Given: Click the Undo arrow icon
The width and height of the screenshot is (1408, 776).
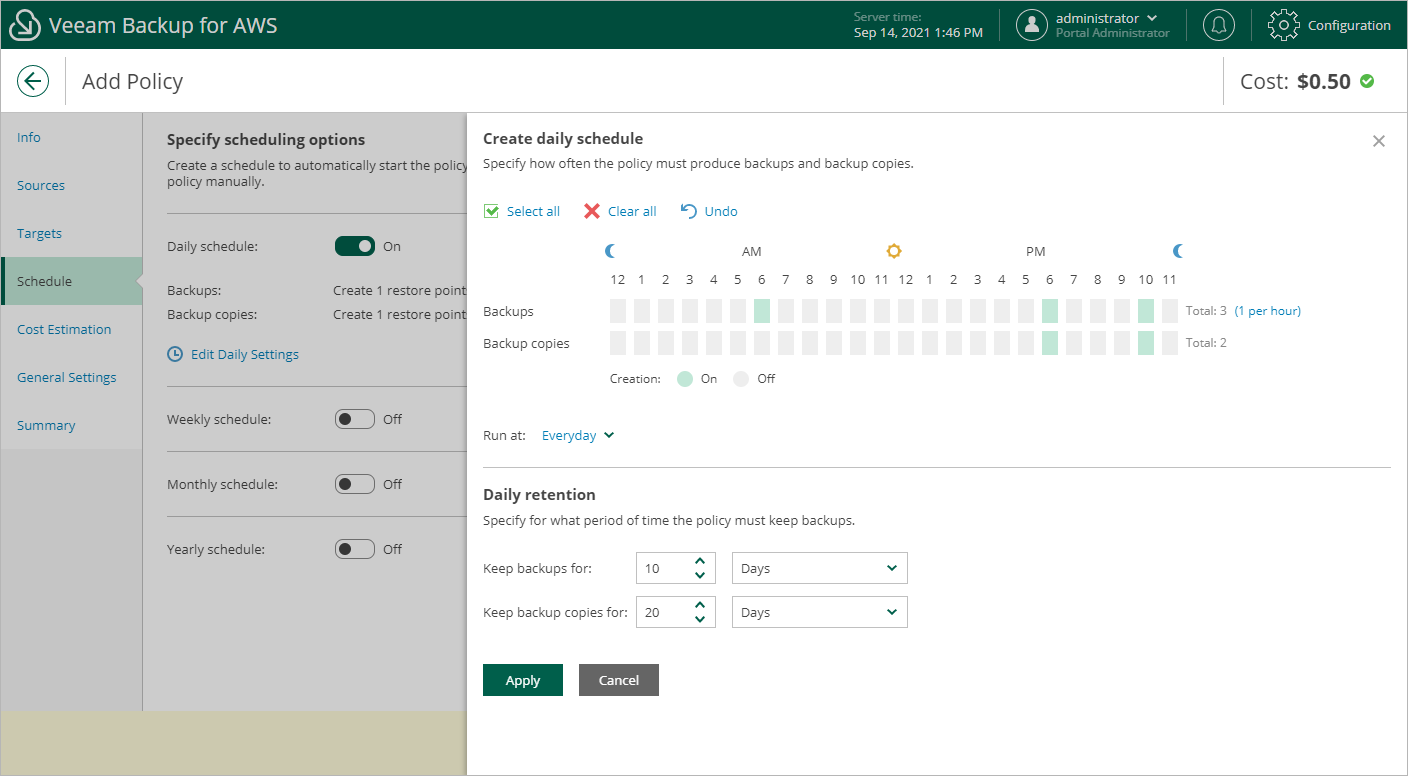Looking at the screenshot, I should [689, 211].
